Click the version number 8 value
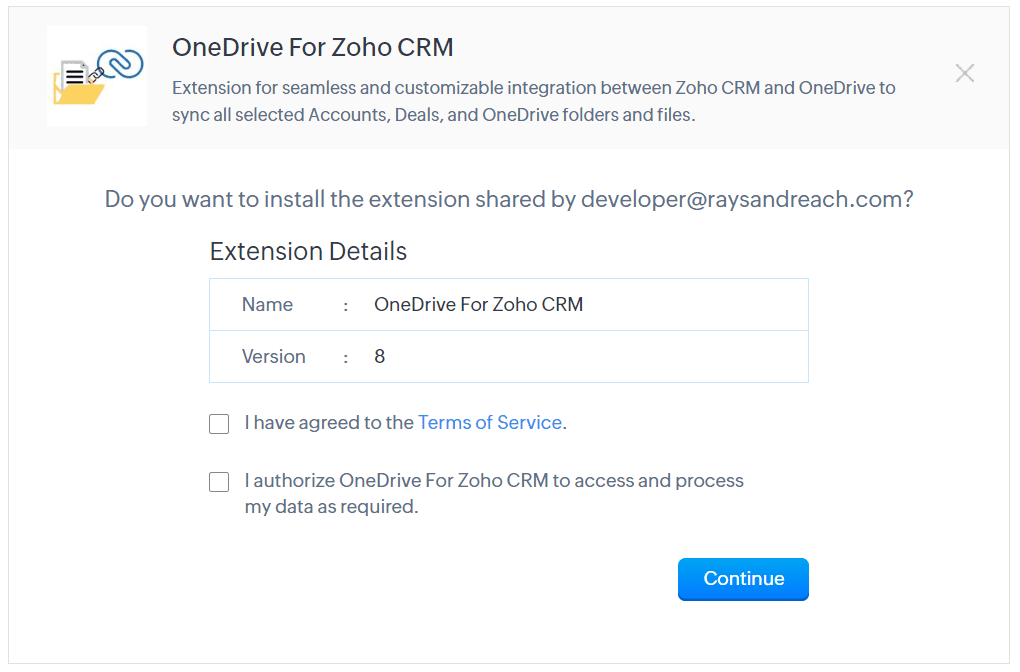 click(x=380, y=356)
